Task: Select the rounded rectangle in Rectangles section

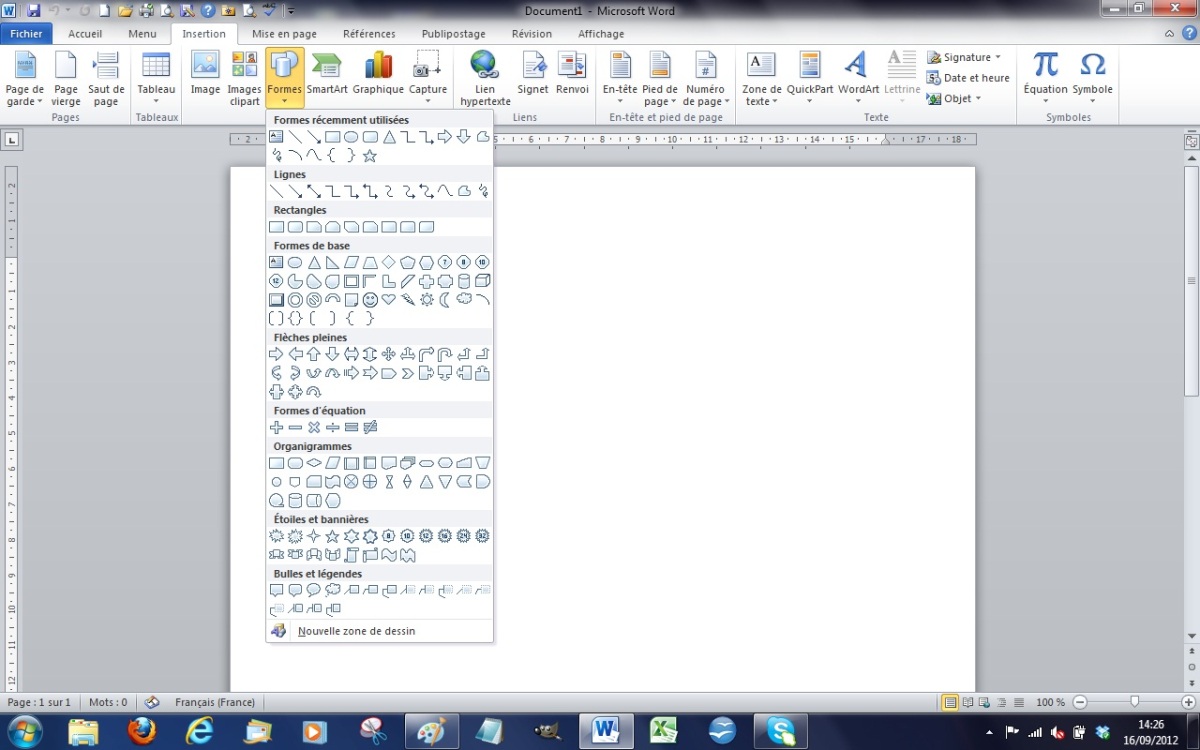Action: coord(295,227)
